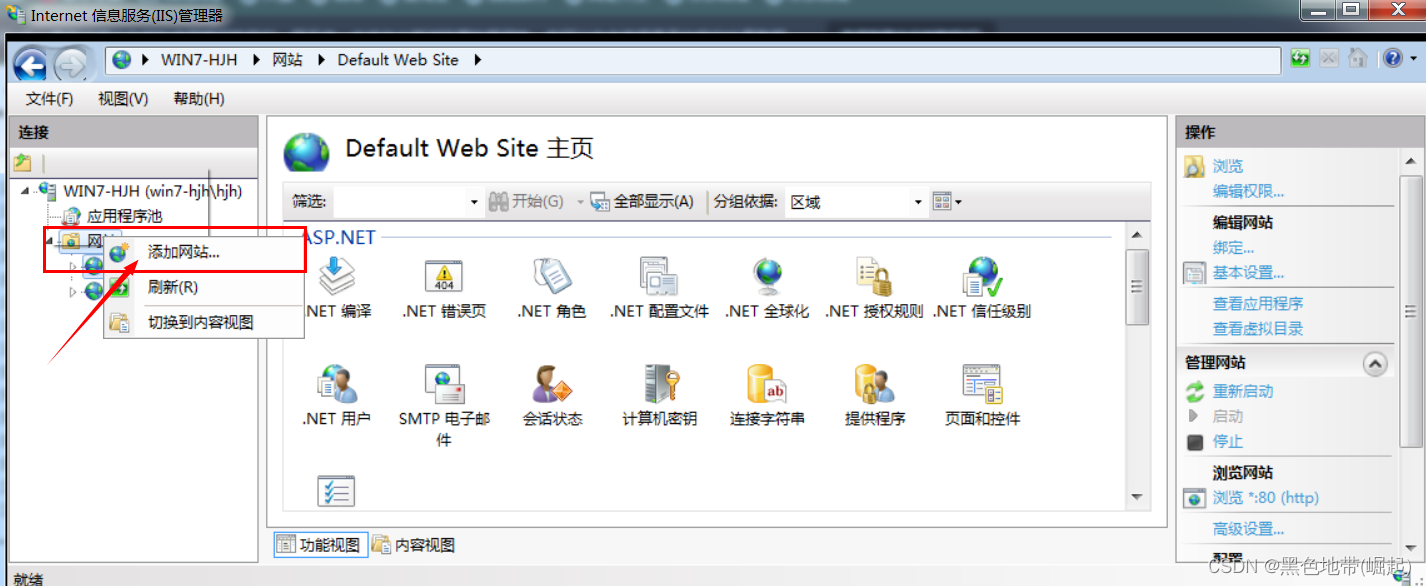Click 网站 in the address breadcrumb
This screenshot has width=1426, height=586.
[288, 60]
